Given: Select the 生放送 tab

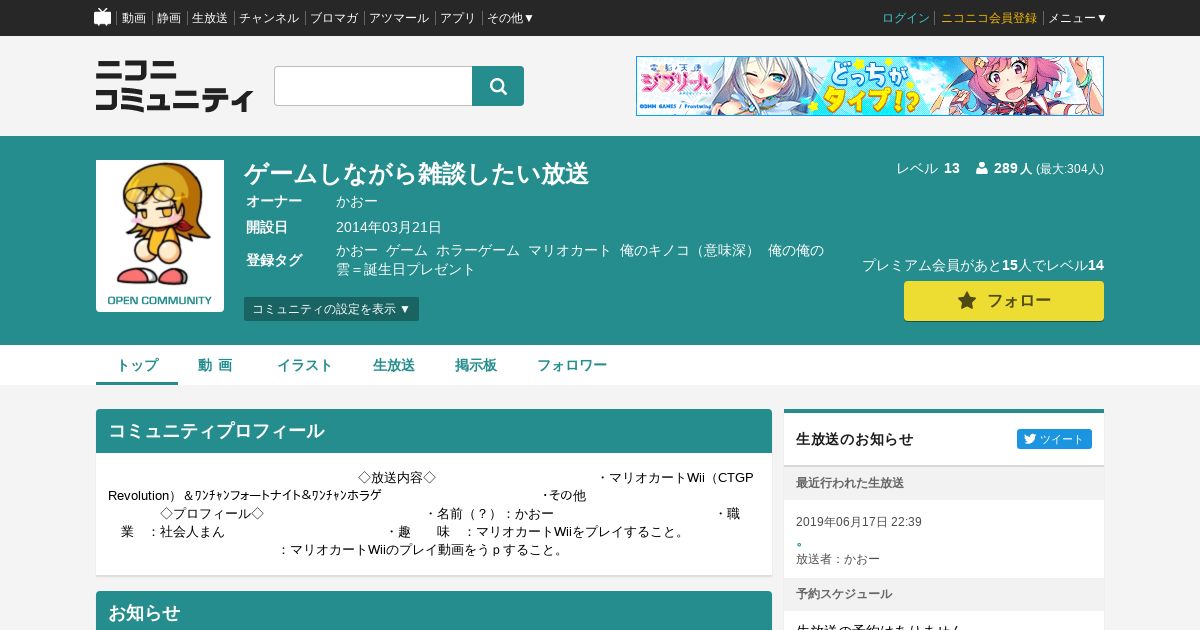Looking at the screenshot, I should click(394, 365).
